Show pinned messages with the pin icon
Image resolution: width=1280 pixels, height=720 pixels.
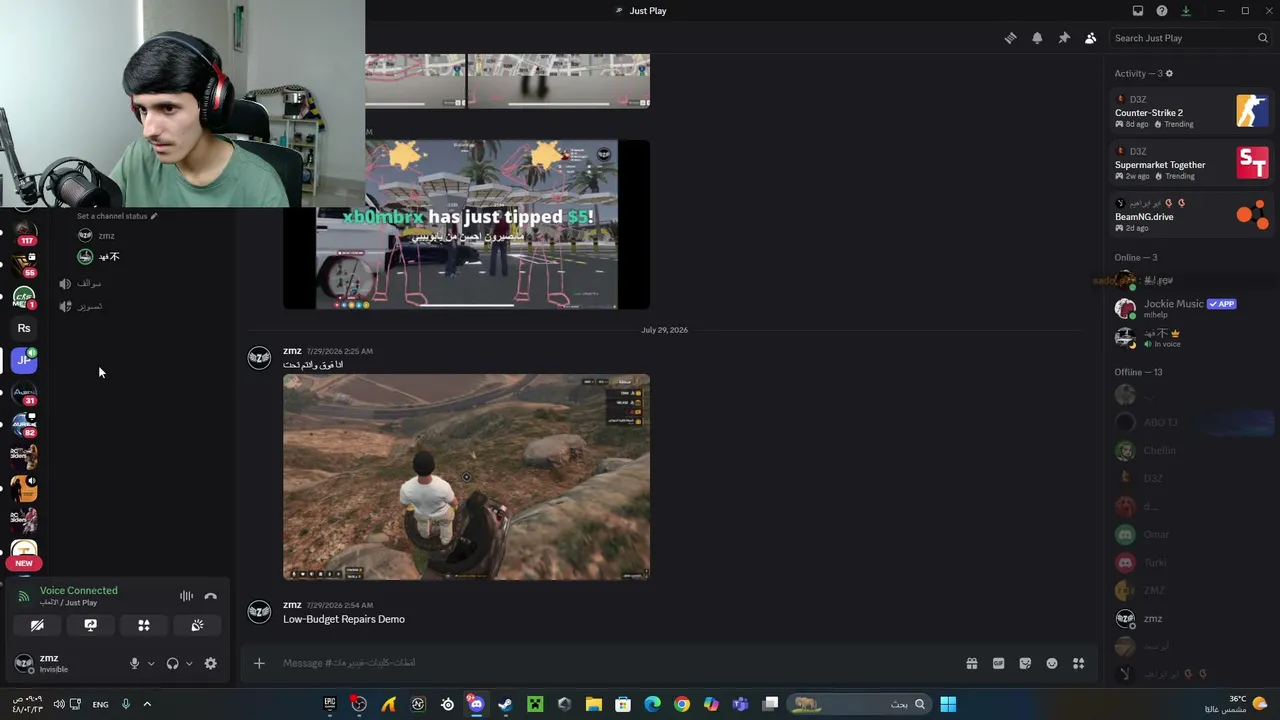click(x=1064, y=38)
